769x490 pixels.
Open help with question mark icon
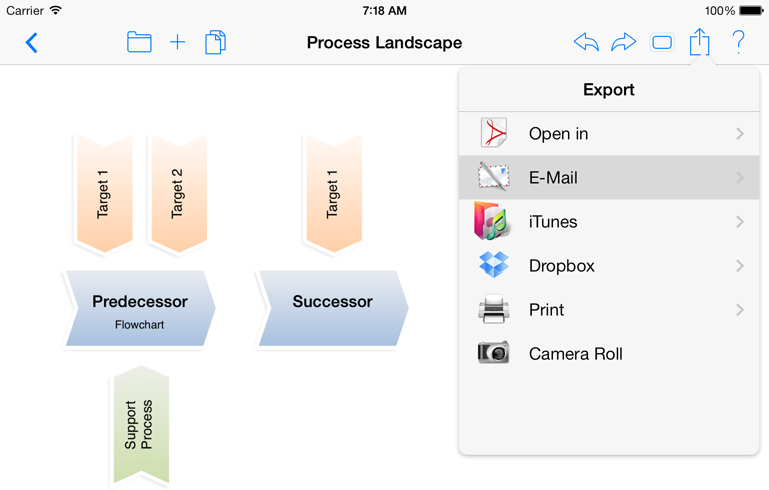click(738, 42)
